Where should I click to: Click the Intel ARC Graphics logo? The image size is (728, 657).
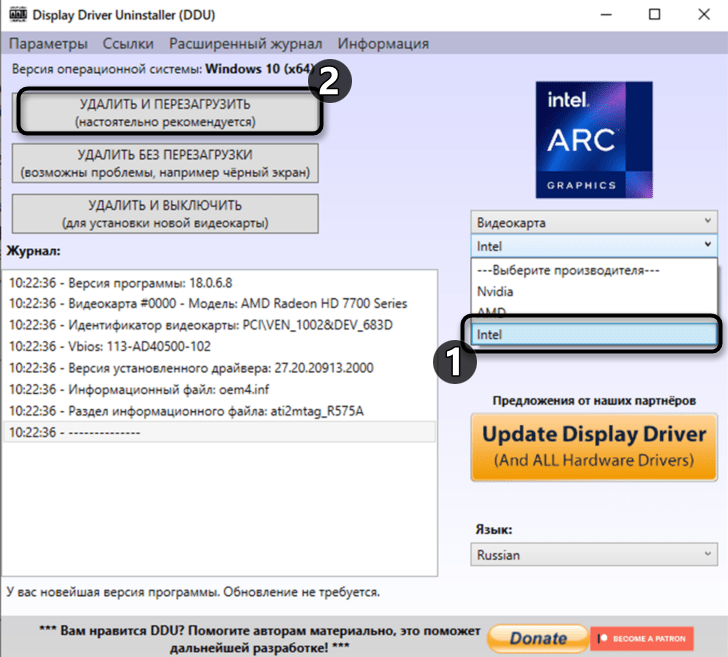[594, 140]
